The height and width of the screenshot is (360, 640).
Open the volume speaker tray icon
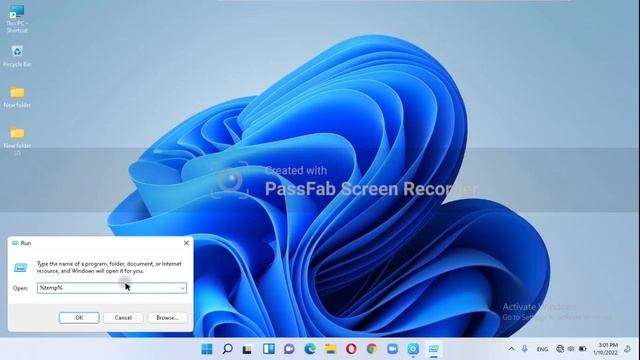click(571, 349)
